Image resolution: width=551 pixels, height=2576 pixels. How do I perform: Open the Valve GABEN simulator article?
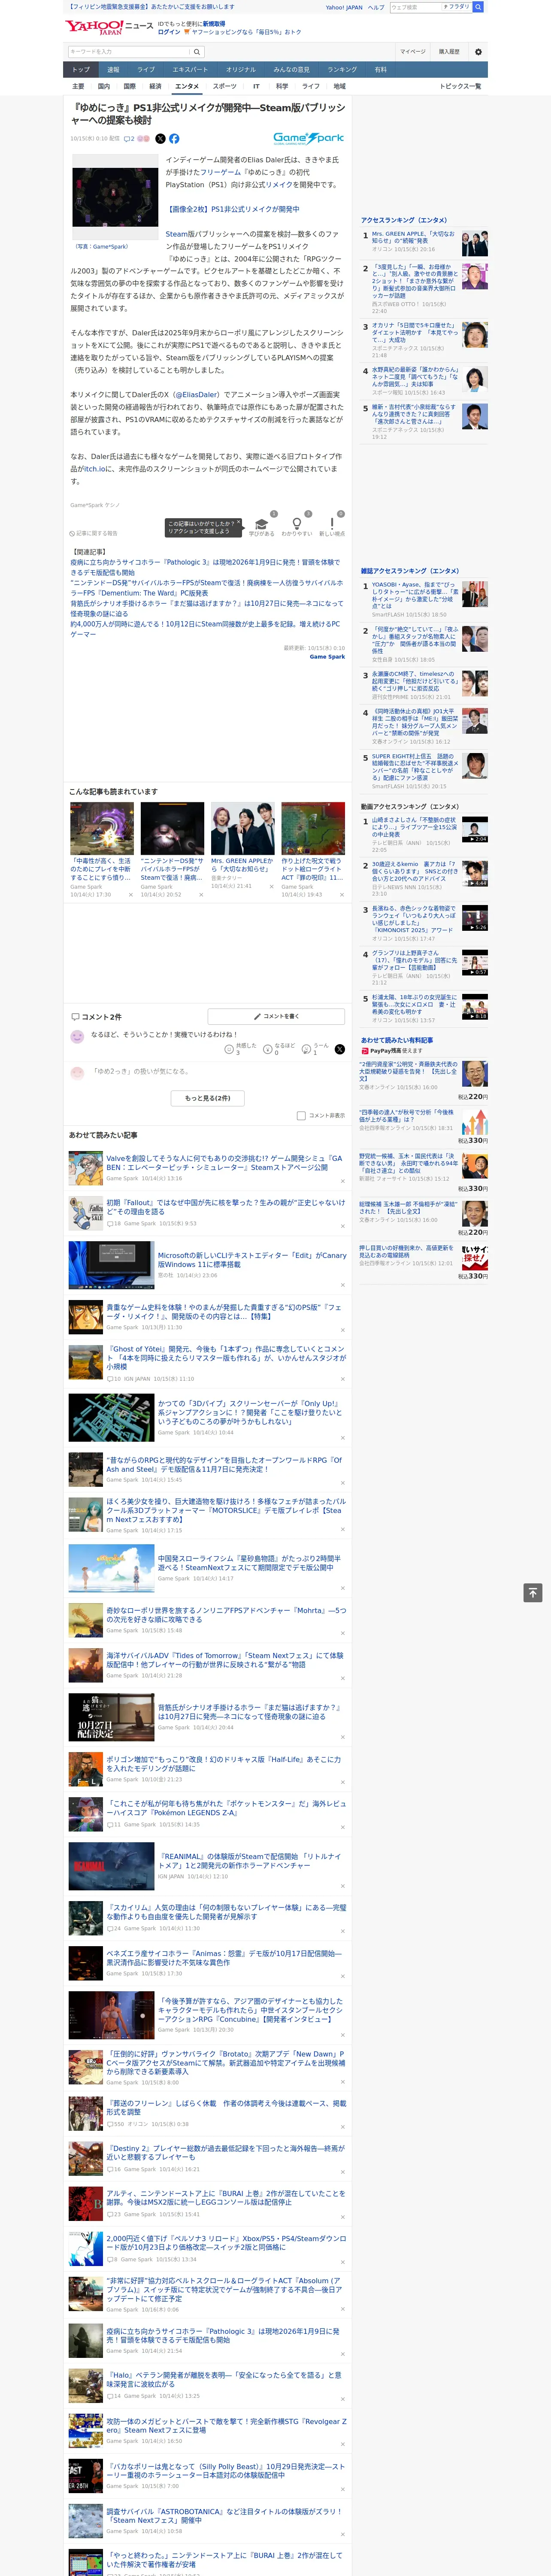point(224,1163)
